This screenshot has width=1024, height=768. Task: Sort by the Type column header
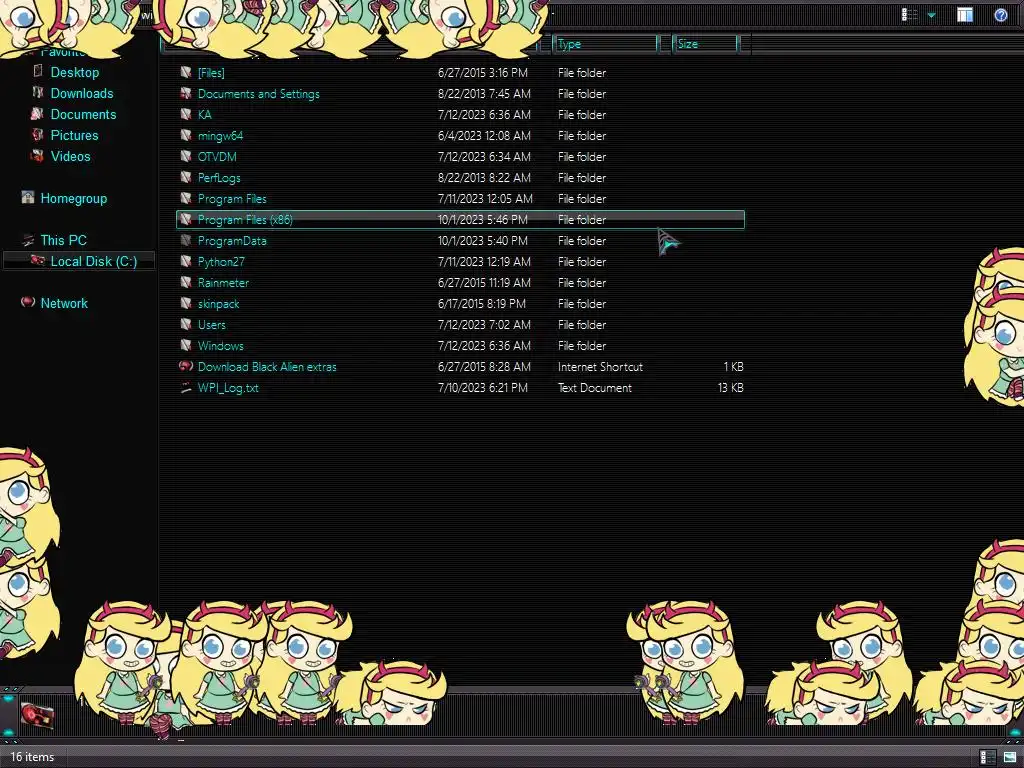605,44
